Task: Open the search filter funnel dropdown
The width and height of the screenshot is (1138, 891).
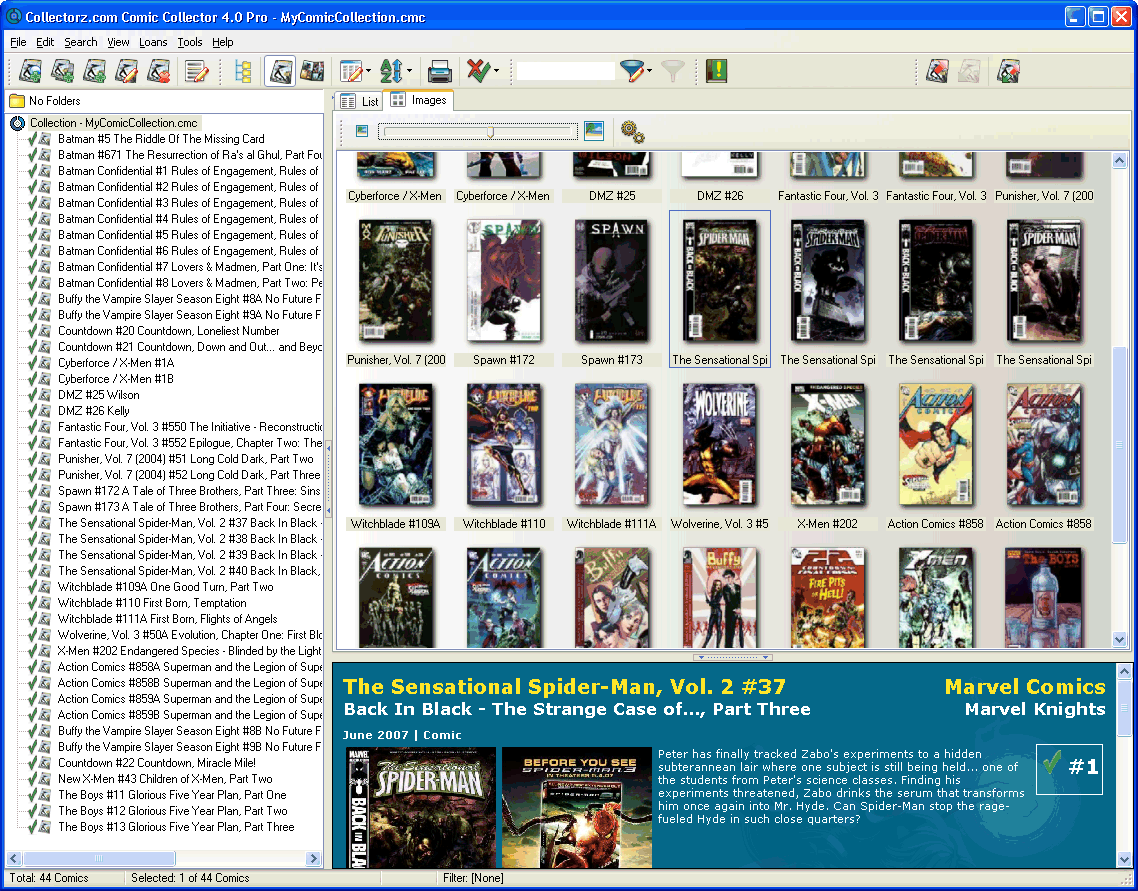Action: (648, 71)
